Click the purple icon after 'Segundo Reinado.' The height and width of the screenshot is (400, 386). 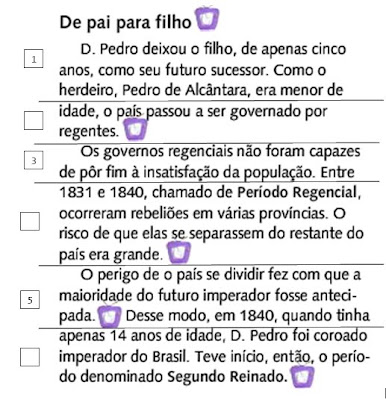(x=303, y=376)
